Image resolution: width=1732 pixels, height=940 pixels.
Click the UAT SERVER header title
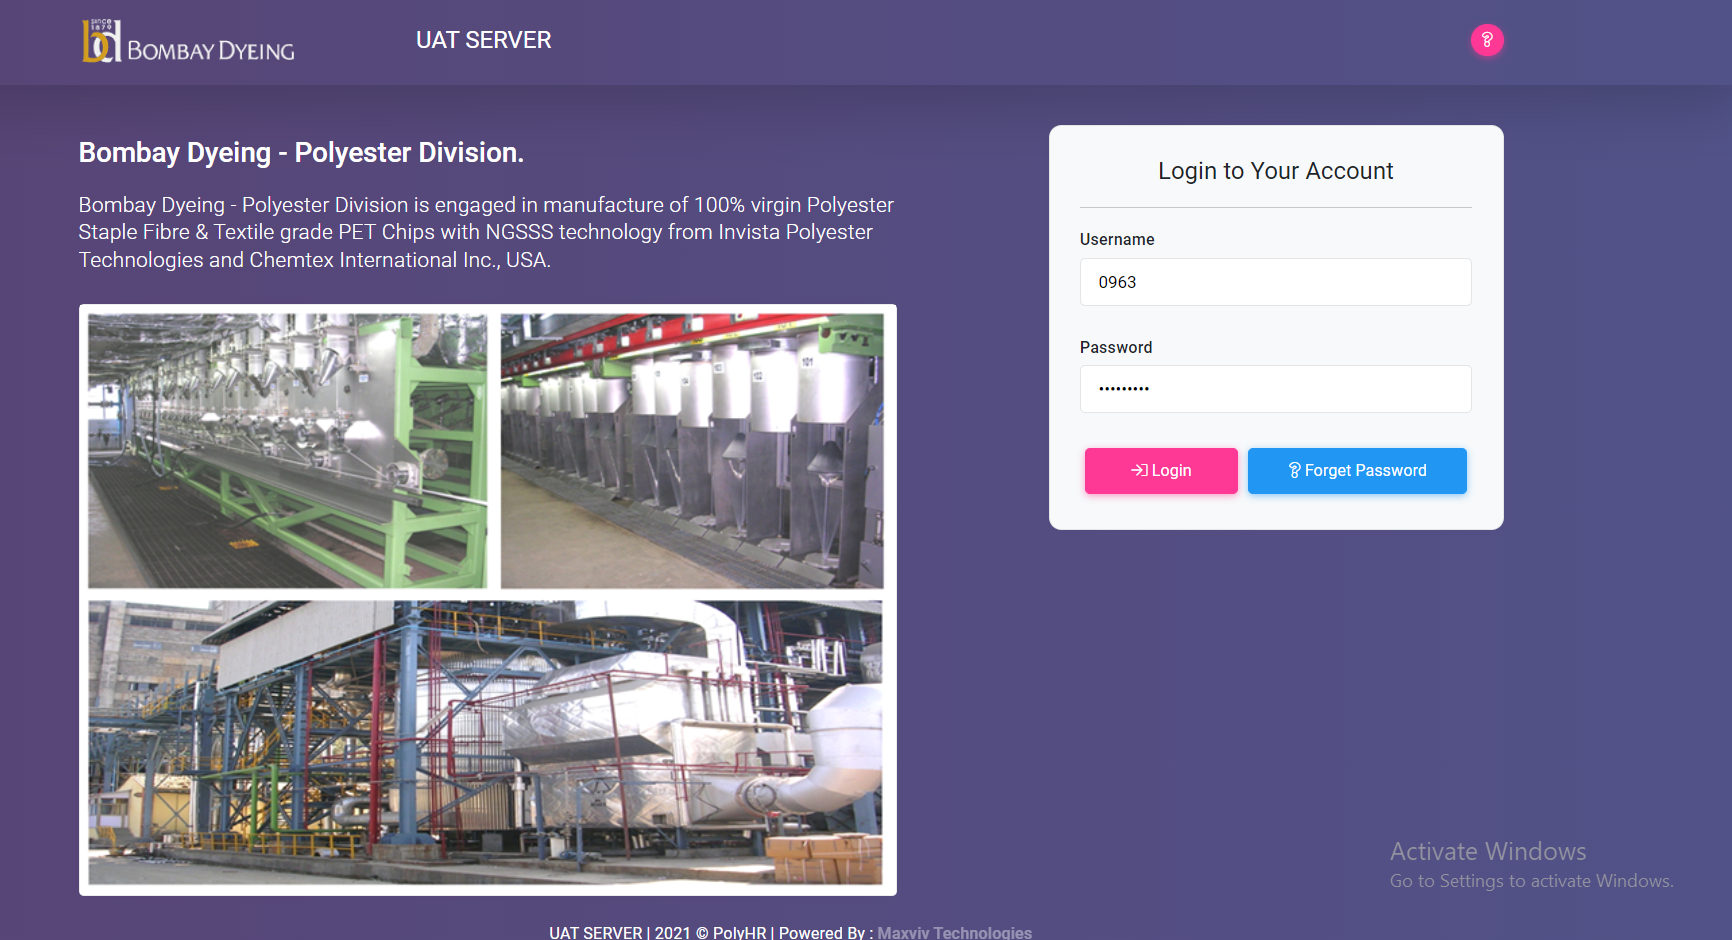[484, 40]
